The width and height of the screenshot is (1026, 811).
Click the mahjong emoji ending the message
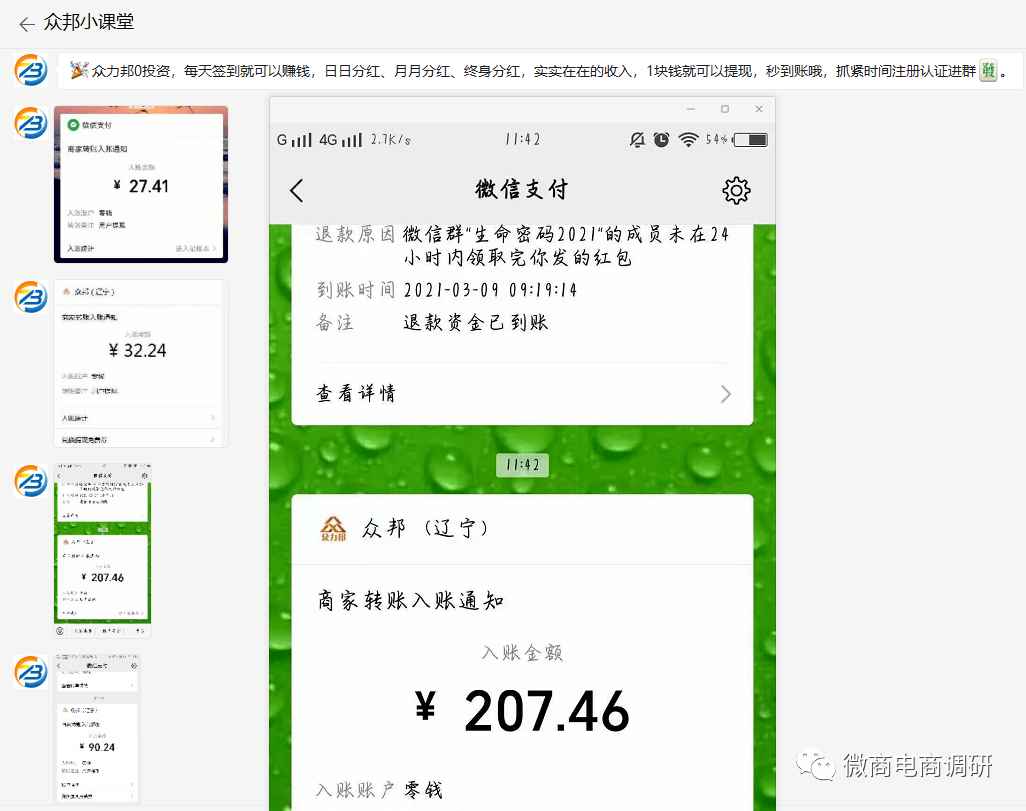[x=988, y=71]
